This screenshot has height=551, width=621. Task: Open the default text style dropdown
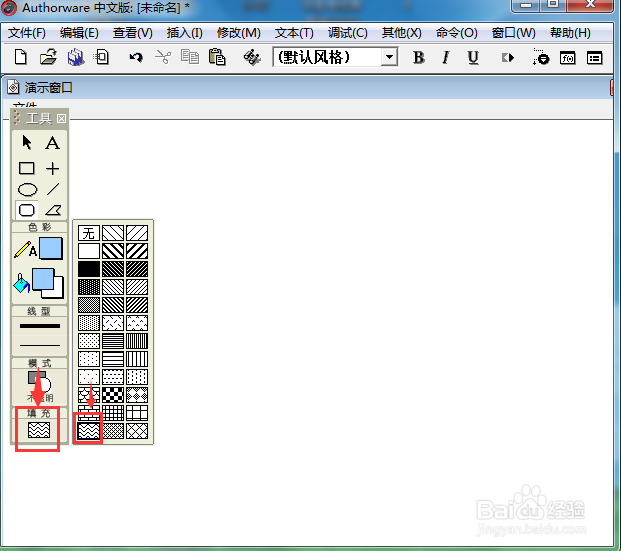pos(389,57)
